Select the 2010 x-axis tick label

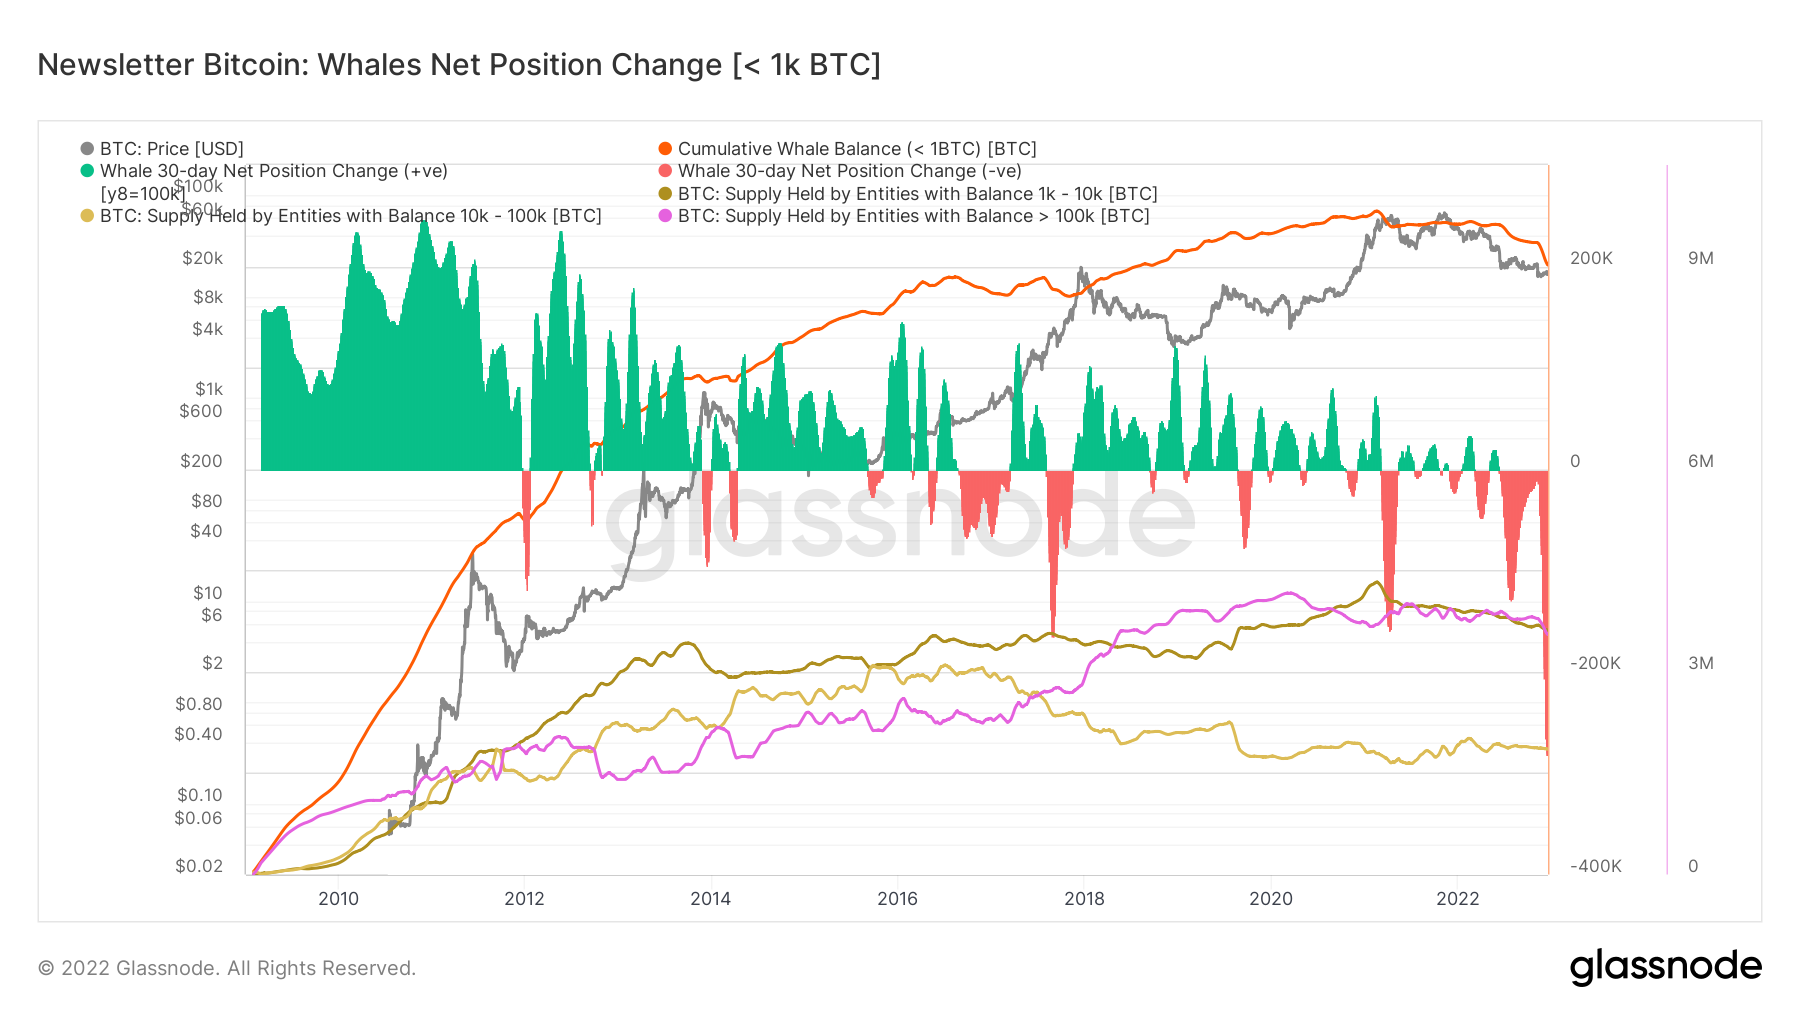(338, 898)
